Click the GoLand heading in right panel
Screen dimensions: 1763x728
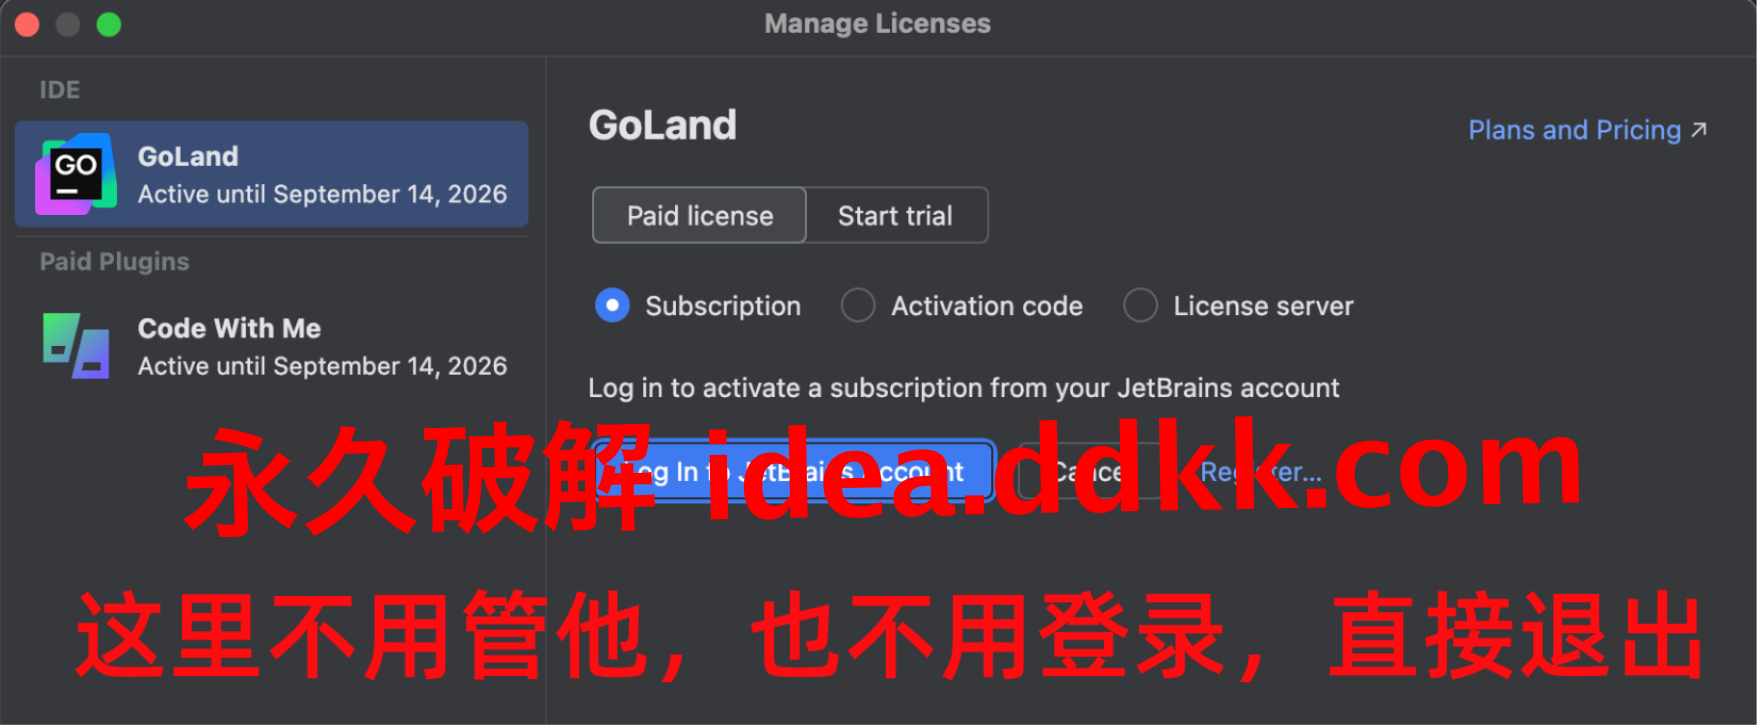click(x=662, y=125)
